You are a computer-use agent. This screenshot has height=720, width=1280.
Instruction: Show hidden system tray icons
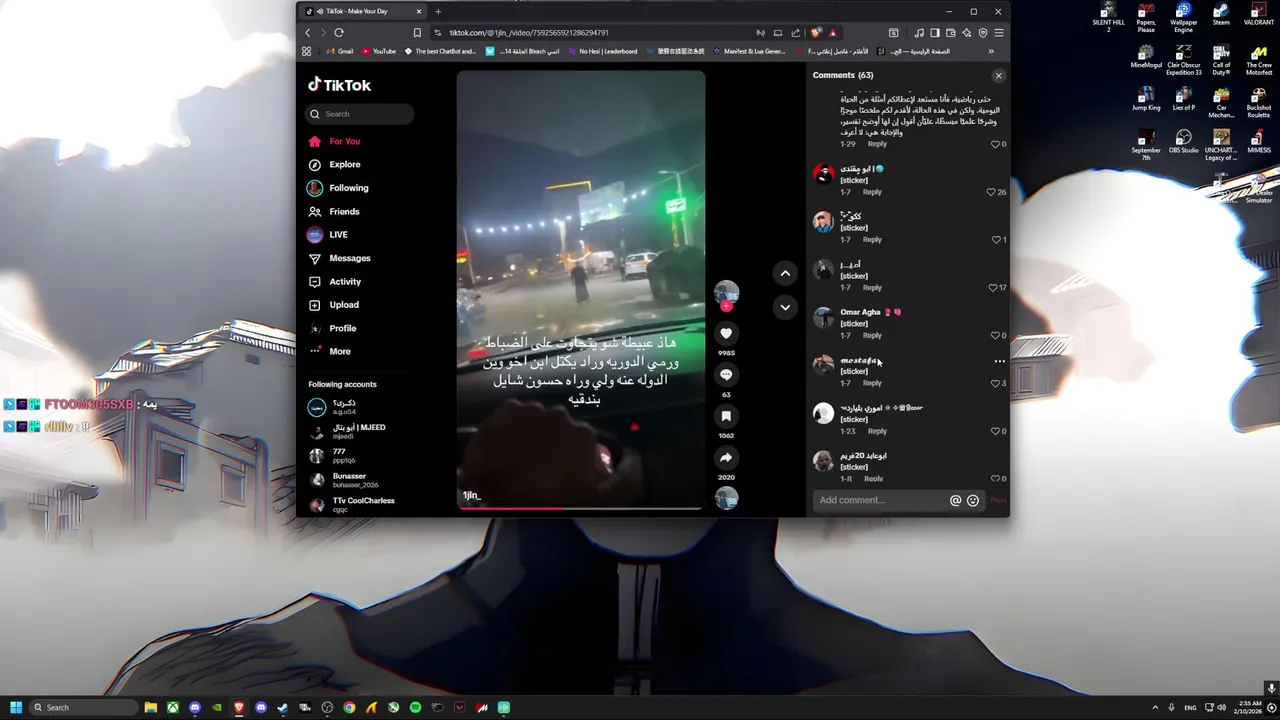(x=1155, y=707)
